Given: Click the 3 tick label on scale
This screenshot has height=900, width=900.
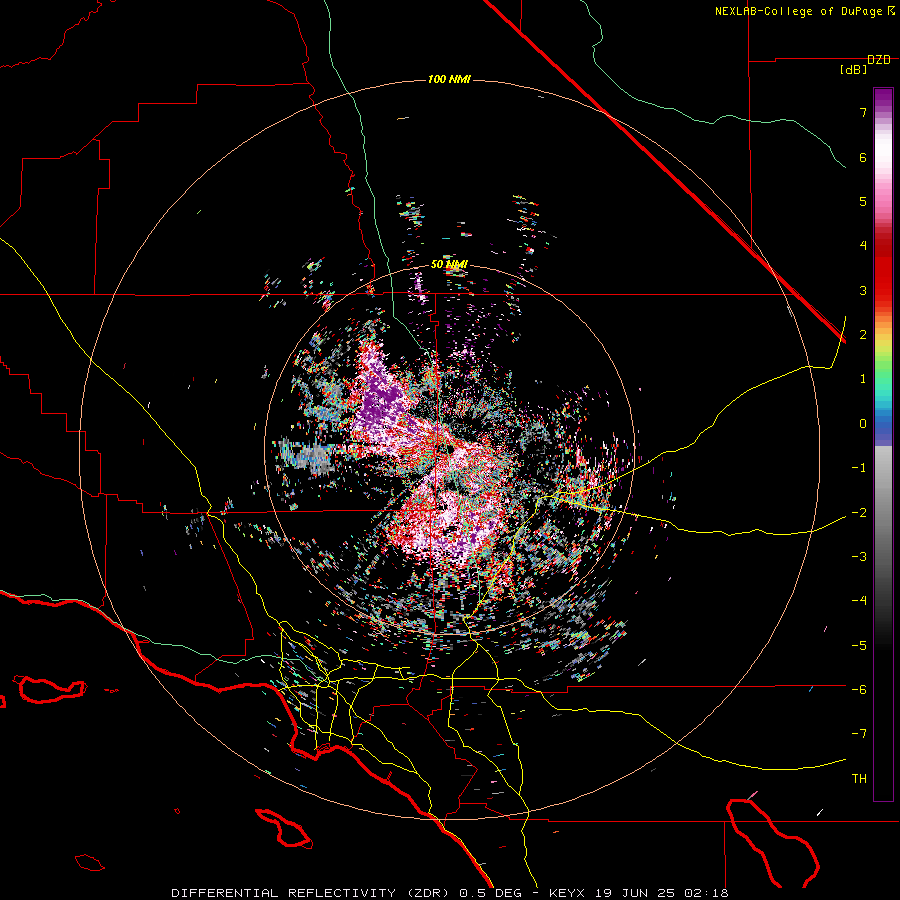Looking at the screenshot, I should click(863, 290).
